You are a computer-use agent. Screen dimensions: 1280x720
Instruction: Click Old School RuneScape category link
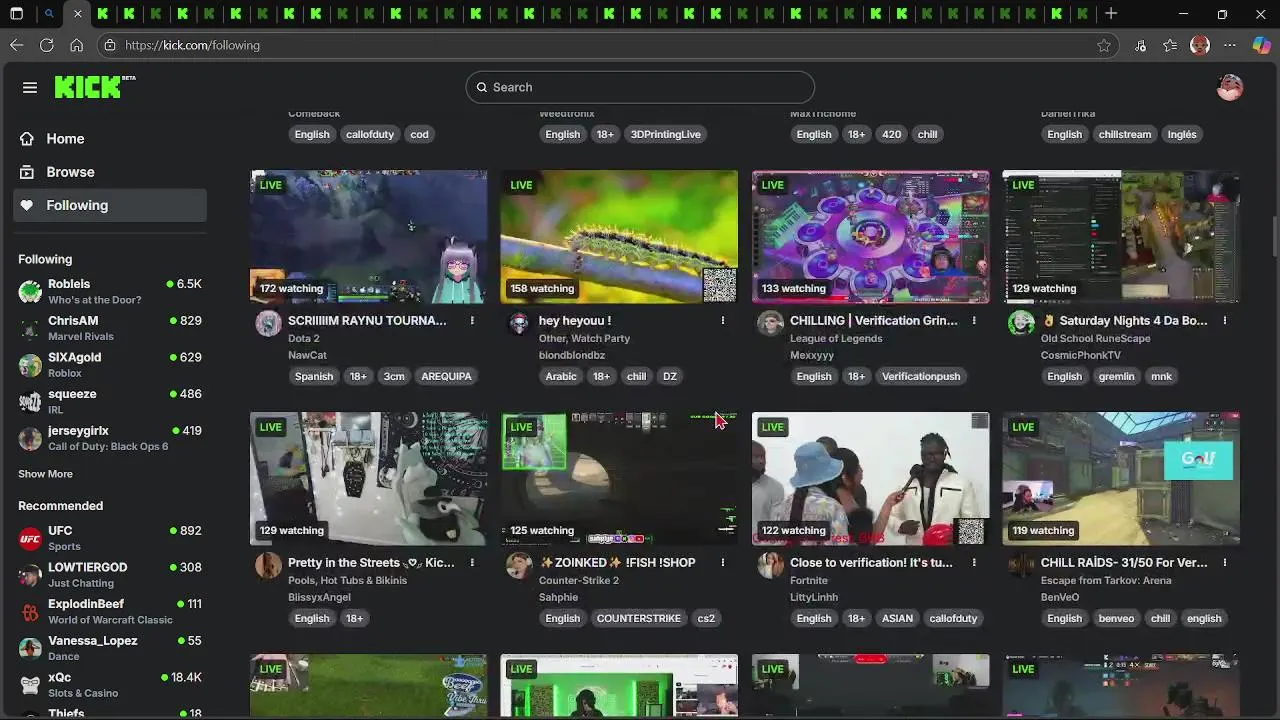[1095, 338]
